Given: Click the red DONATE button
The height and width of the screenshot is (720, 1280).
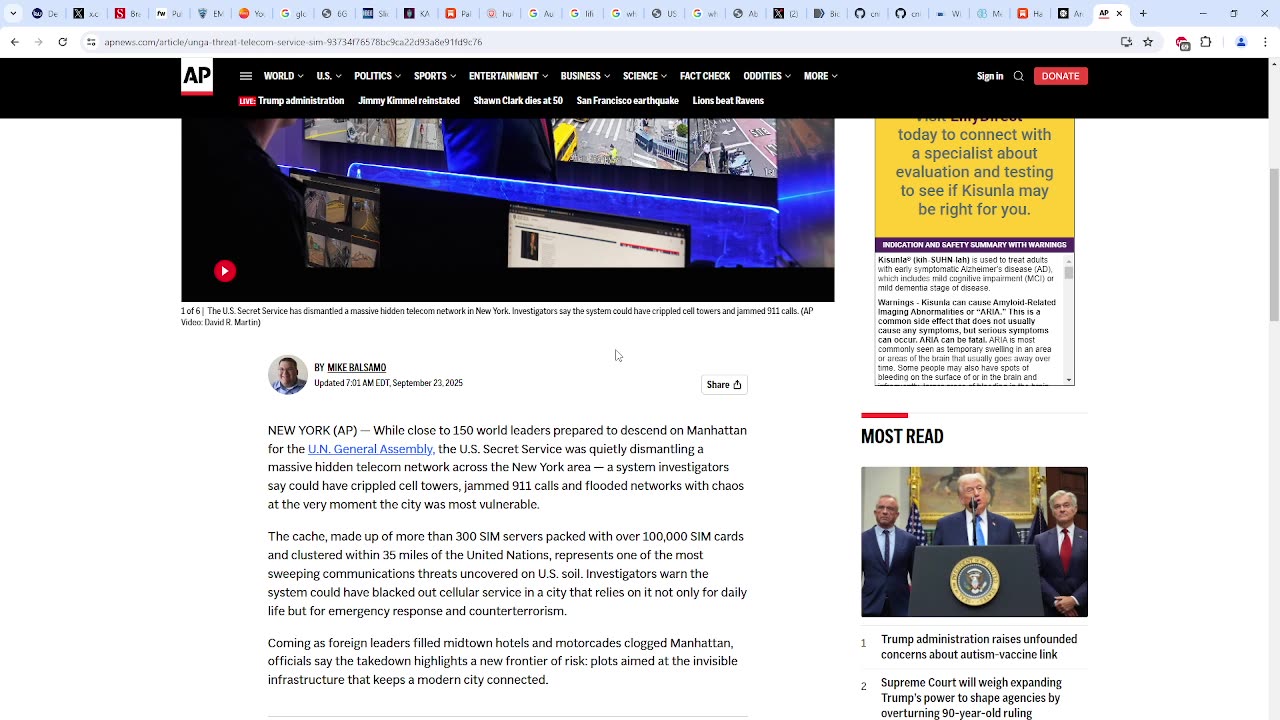Looking at the screenshot, I should point(1060,76).
